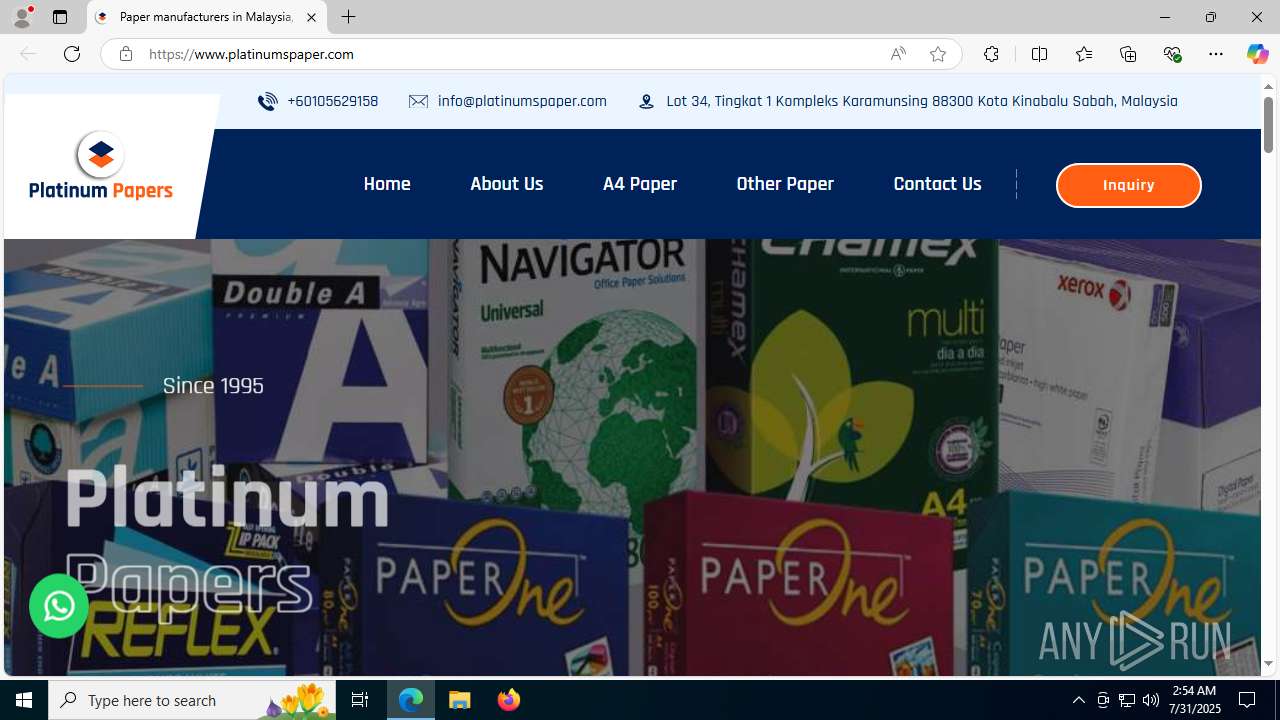Click the envelope icon beside info@platinumspaper.com
The width and height of the screenshot is (1280, 720).
click(x=418, y=101)
